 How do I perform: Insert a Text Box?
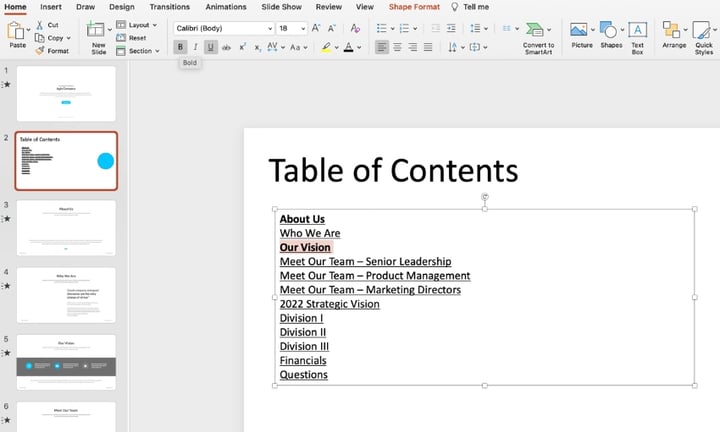coord(637,30)
